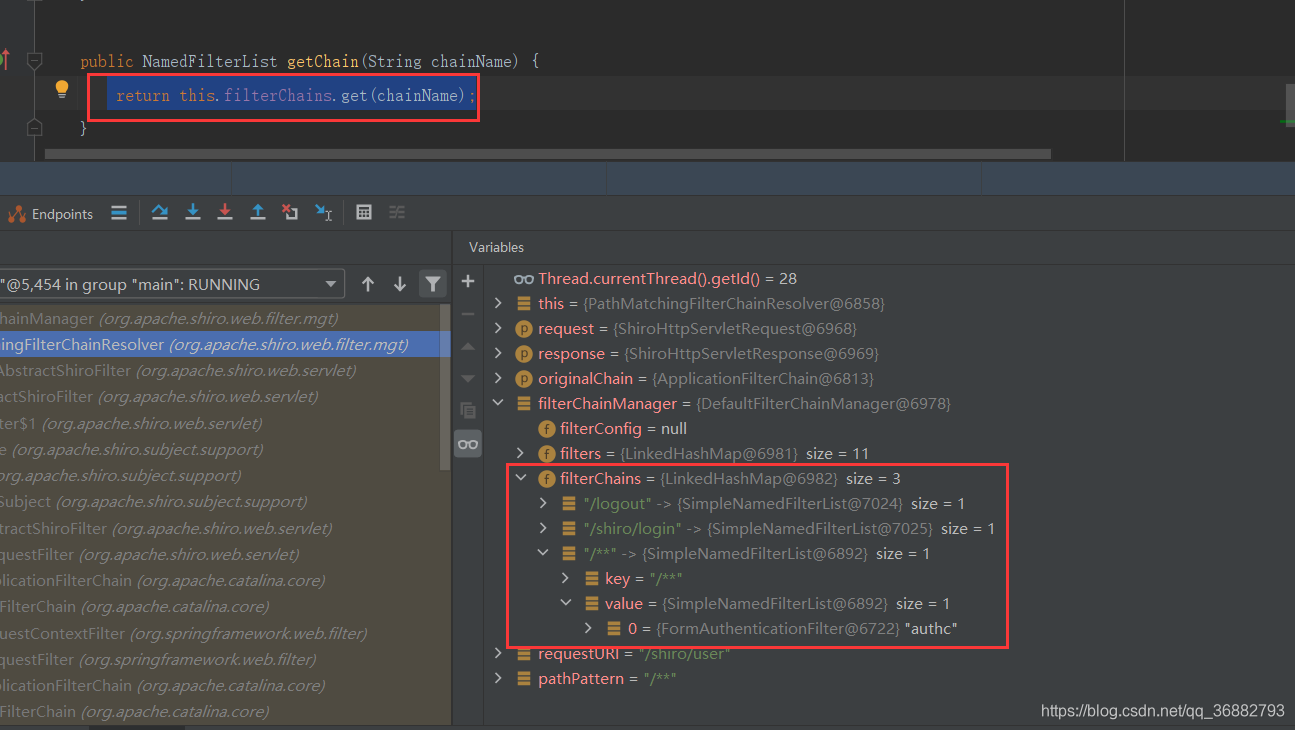Expand the "/shiro/login" entry
1295x730 pixels.
543,528
